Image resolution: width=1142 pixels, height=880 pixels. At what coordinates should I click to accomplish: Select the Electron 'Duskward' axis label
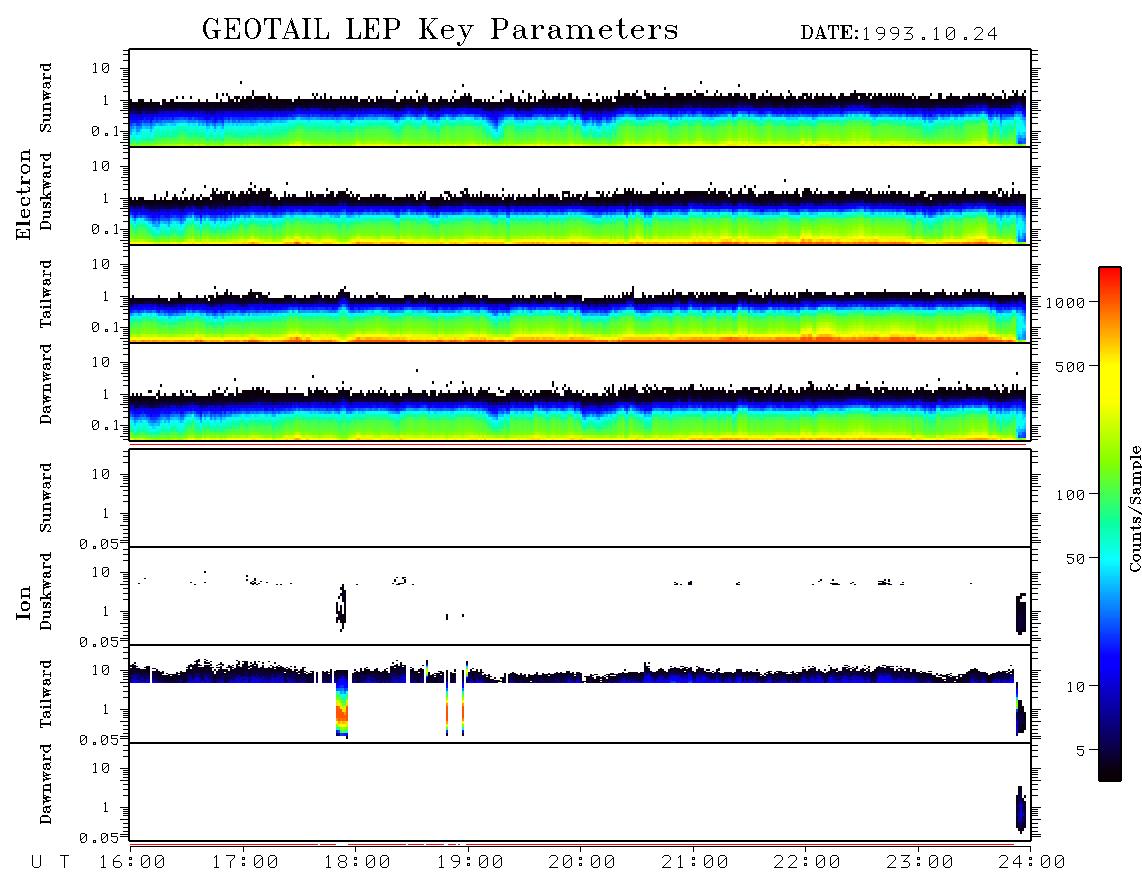pos(45,192)
